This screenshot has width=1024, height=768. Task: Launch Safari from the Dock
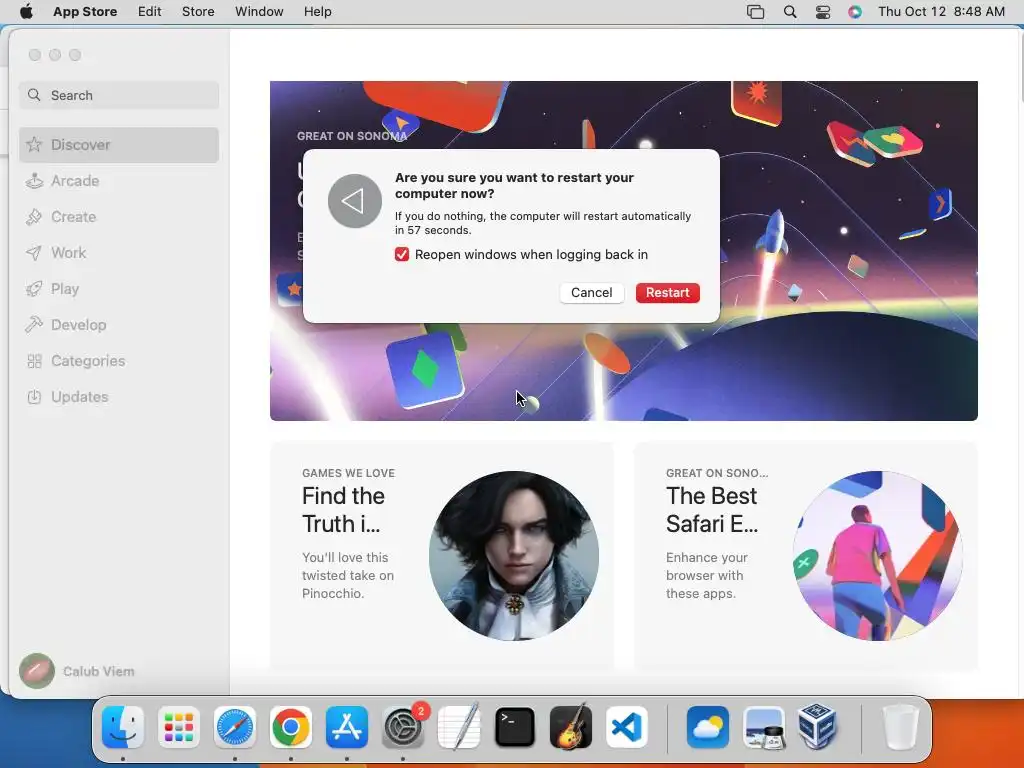[x=234, y=727]
